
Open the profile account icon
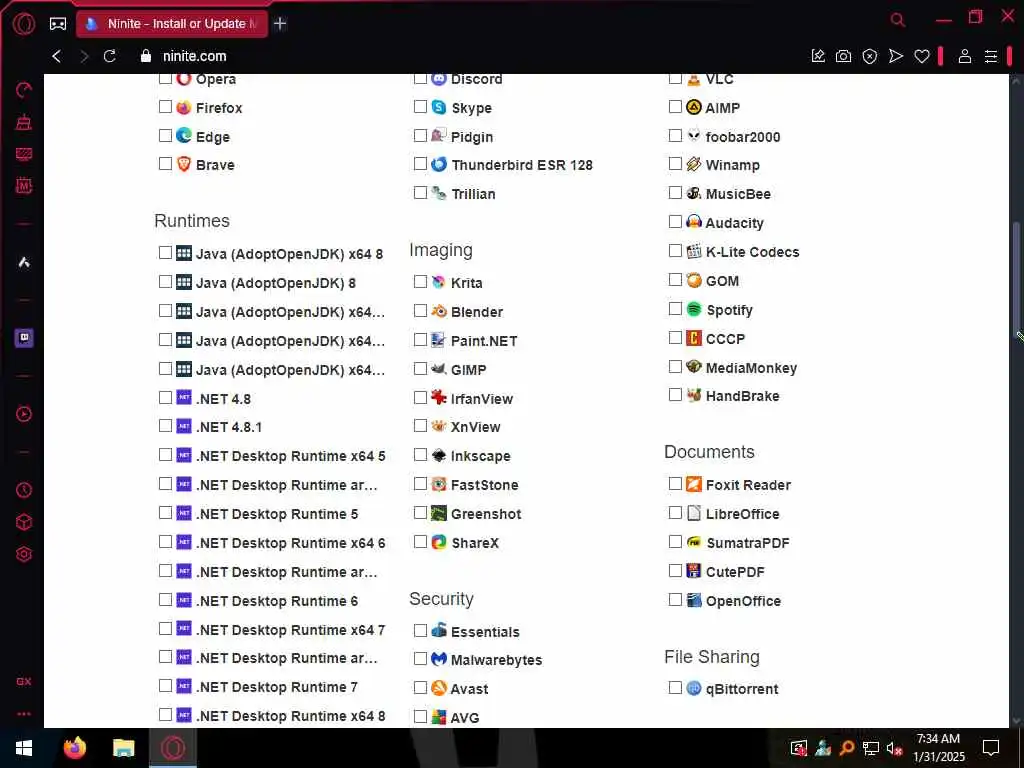(965, 56)
